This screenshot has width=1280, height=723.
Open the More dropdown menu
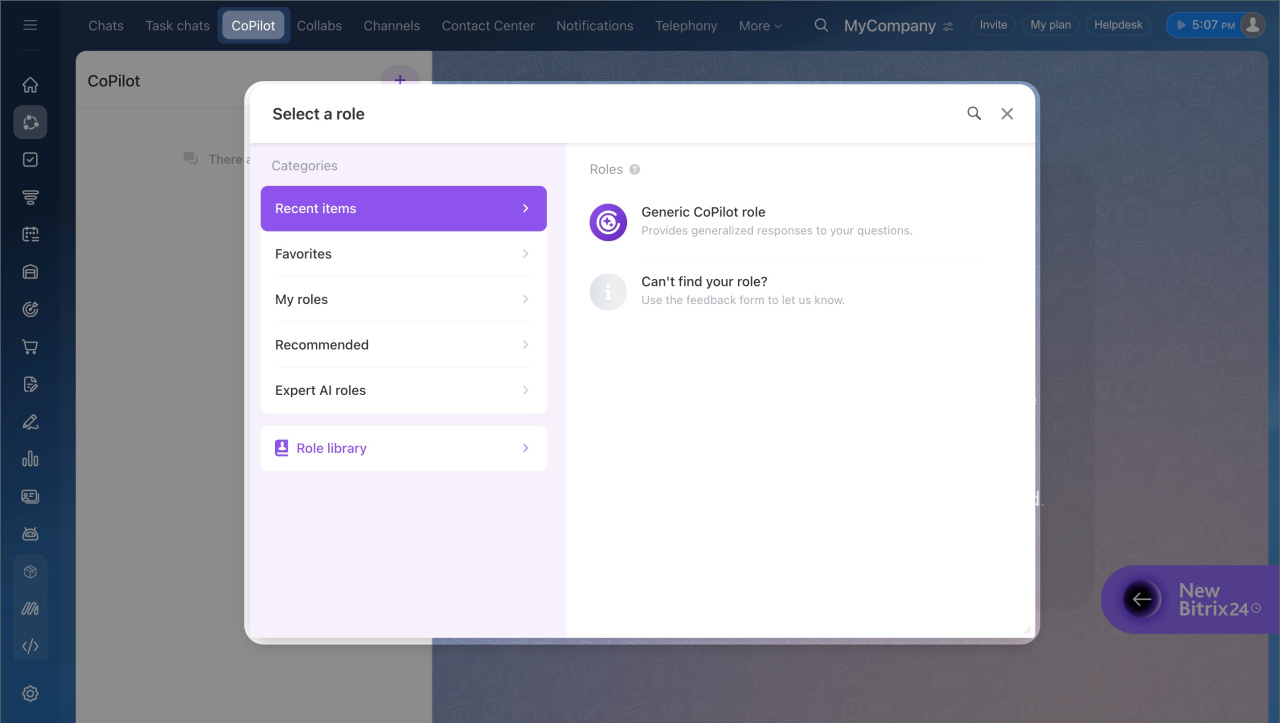pos(760,26)
